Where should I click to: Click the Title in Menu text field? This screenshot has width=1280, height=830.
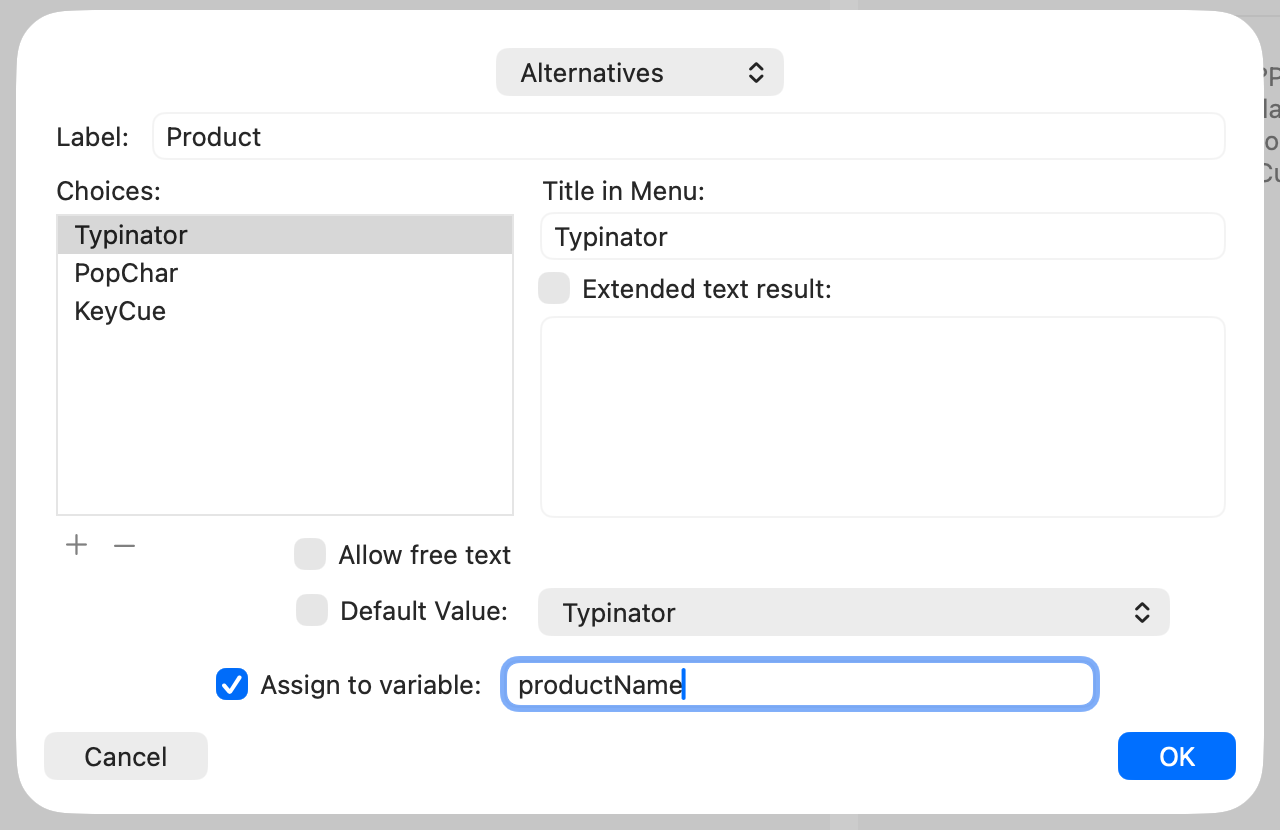pos(882,236)
